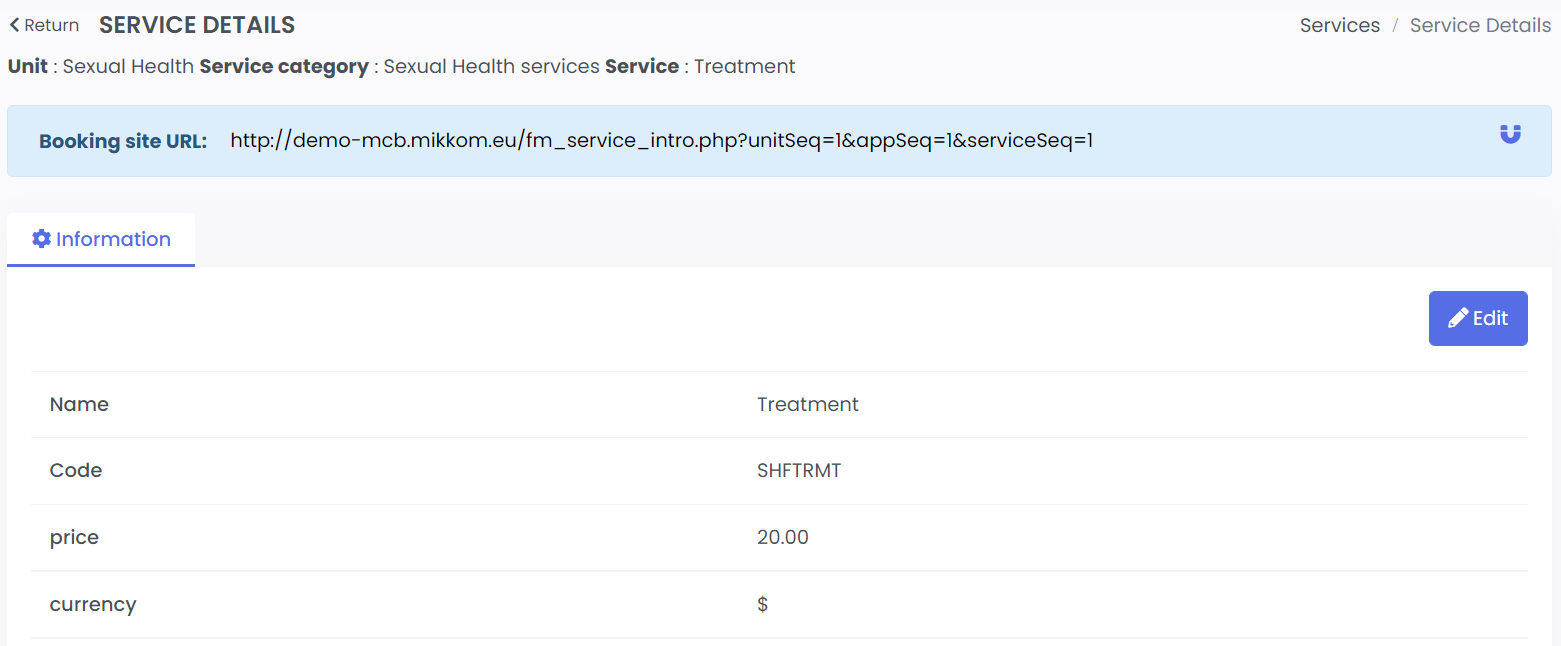Viewport: 1561px width, 646px height.
Task: Click the back chevron beside Return
Action: click(x=14, y=25)
